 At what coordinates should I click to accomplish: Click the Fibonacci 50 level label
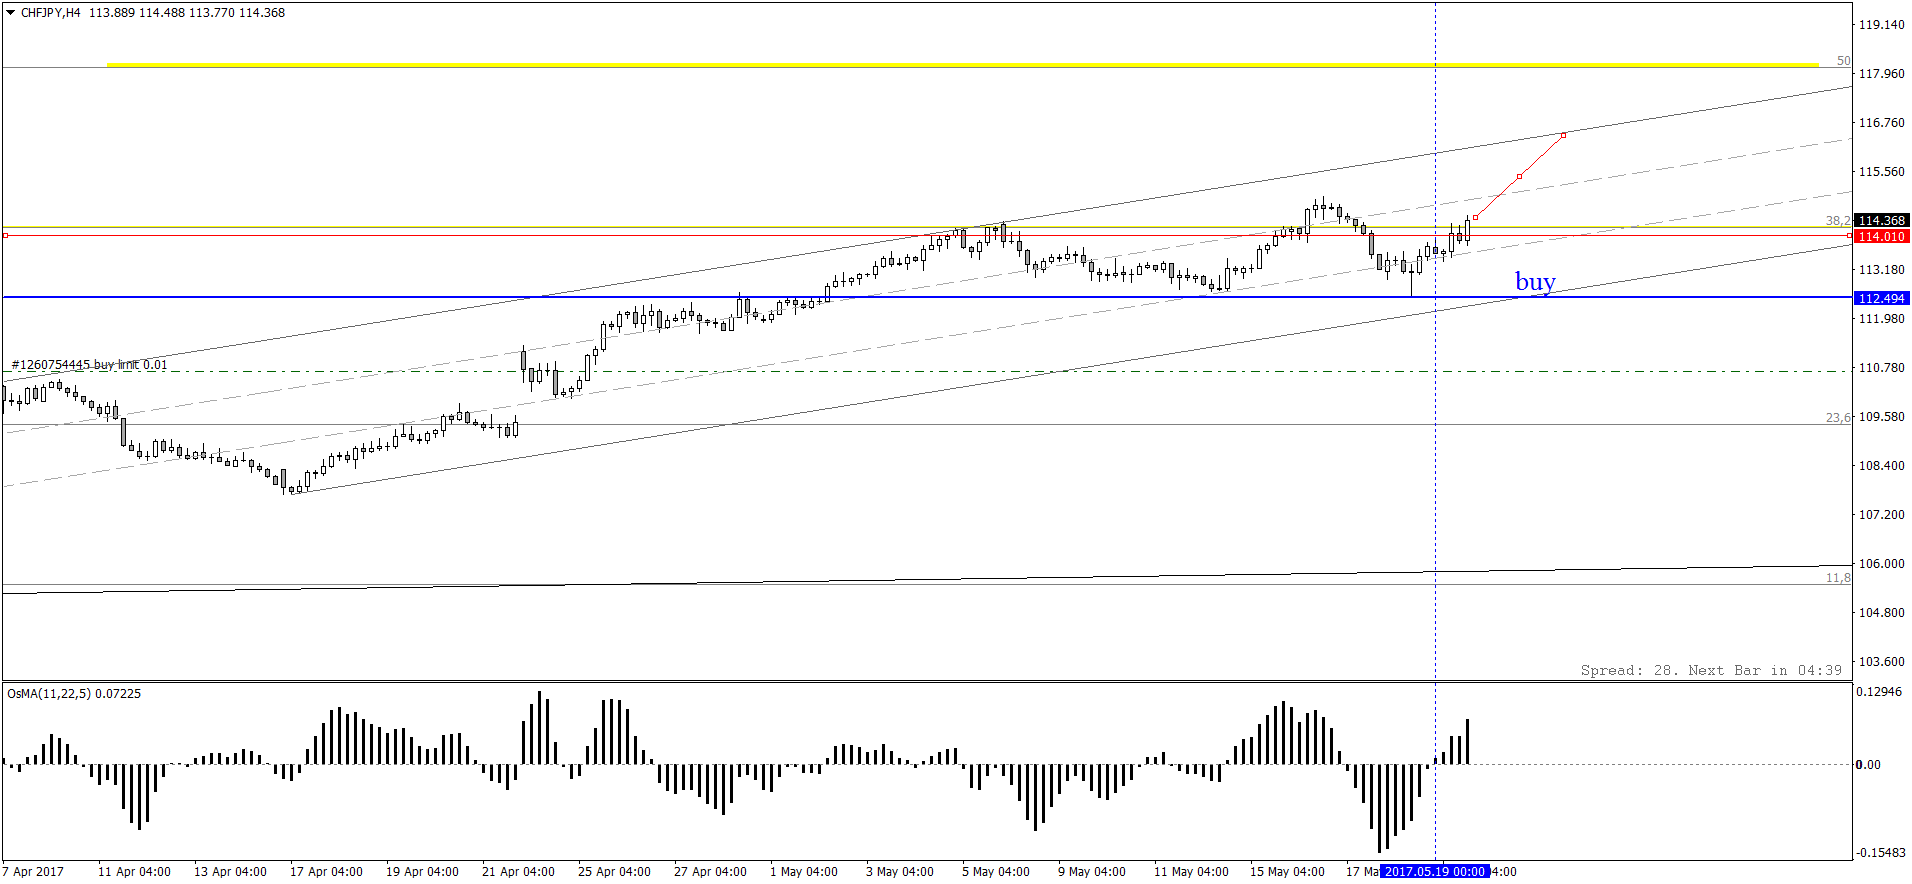pos(1843,61)
